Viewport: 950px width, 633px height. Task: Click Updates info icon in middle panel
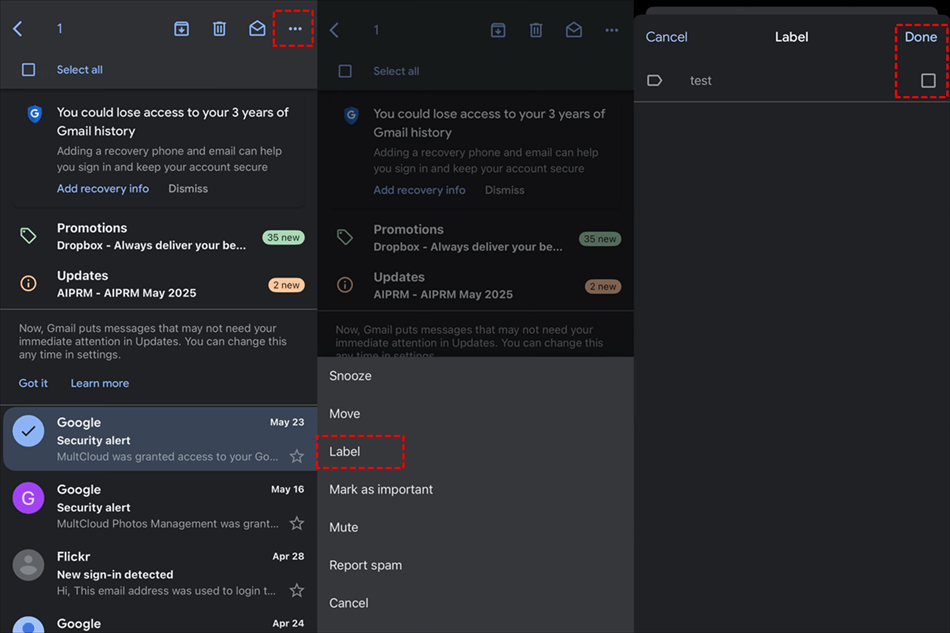pyautogui.click(x=345, y=285)
